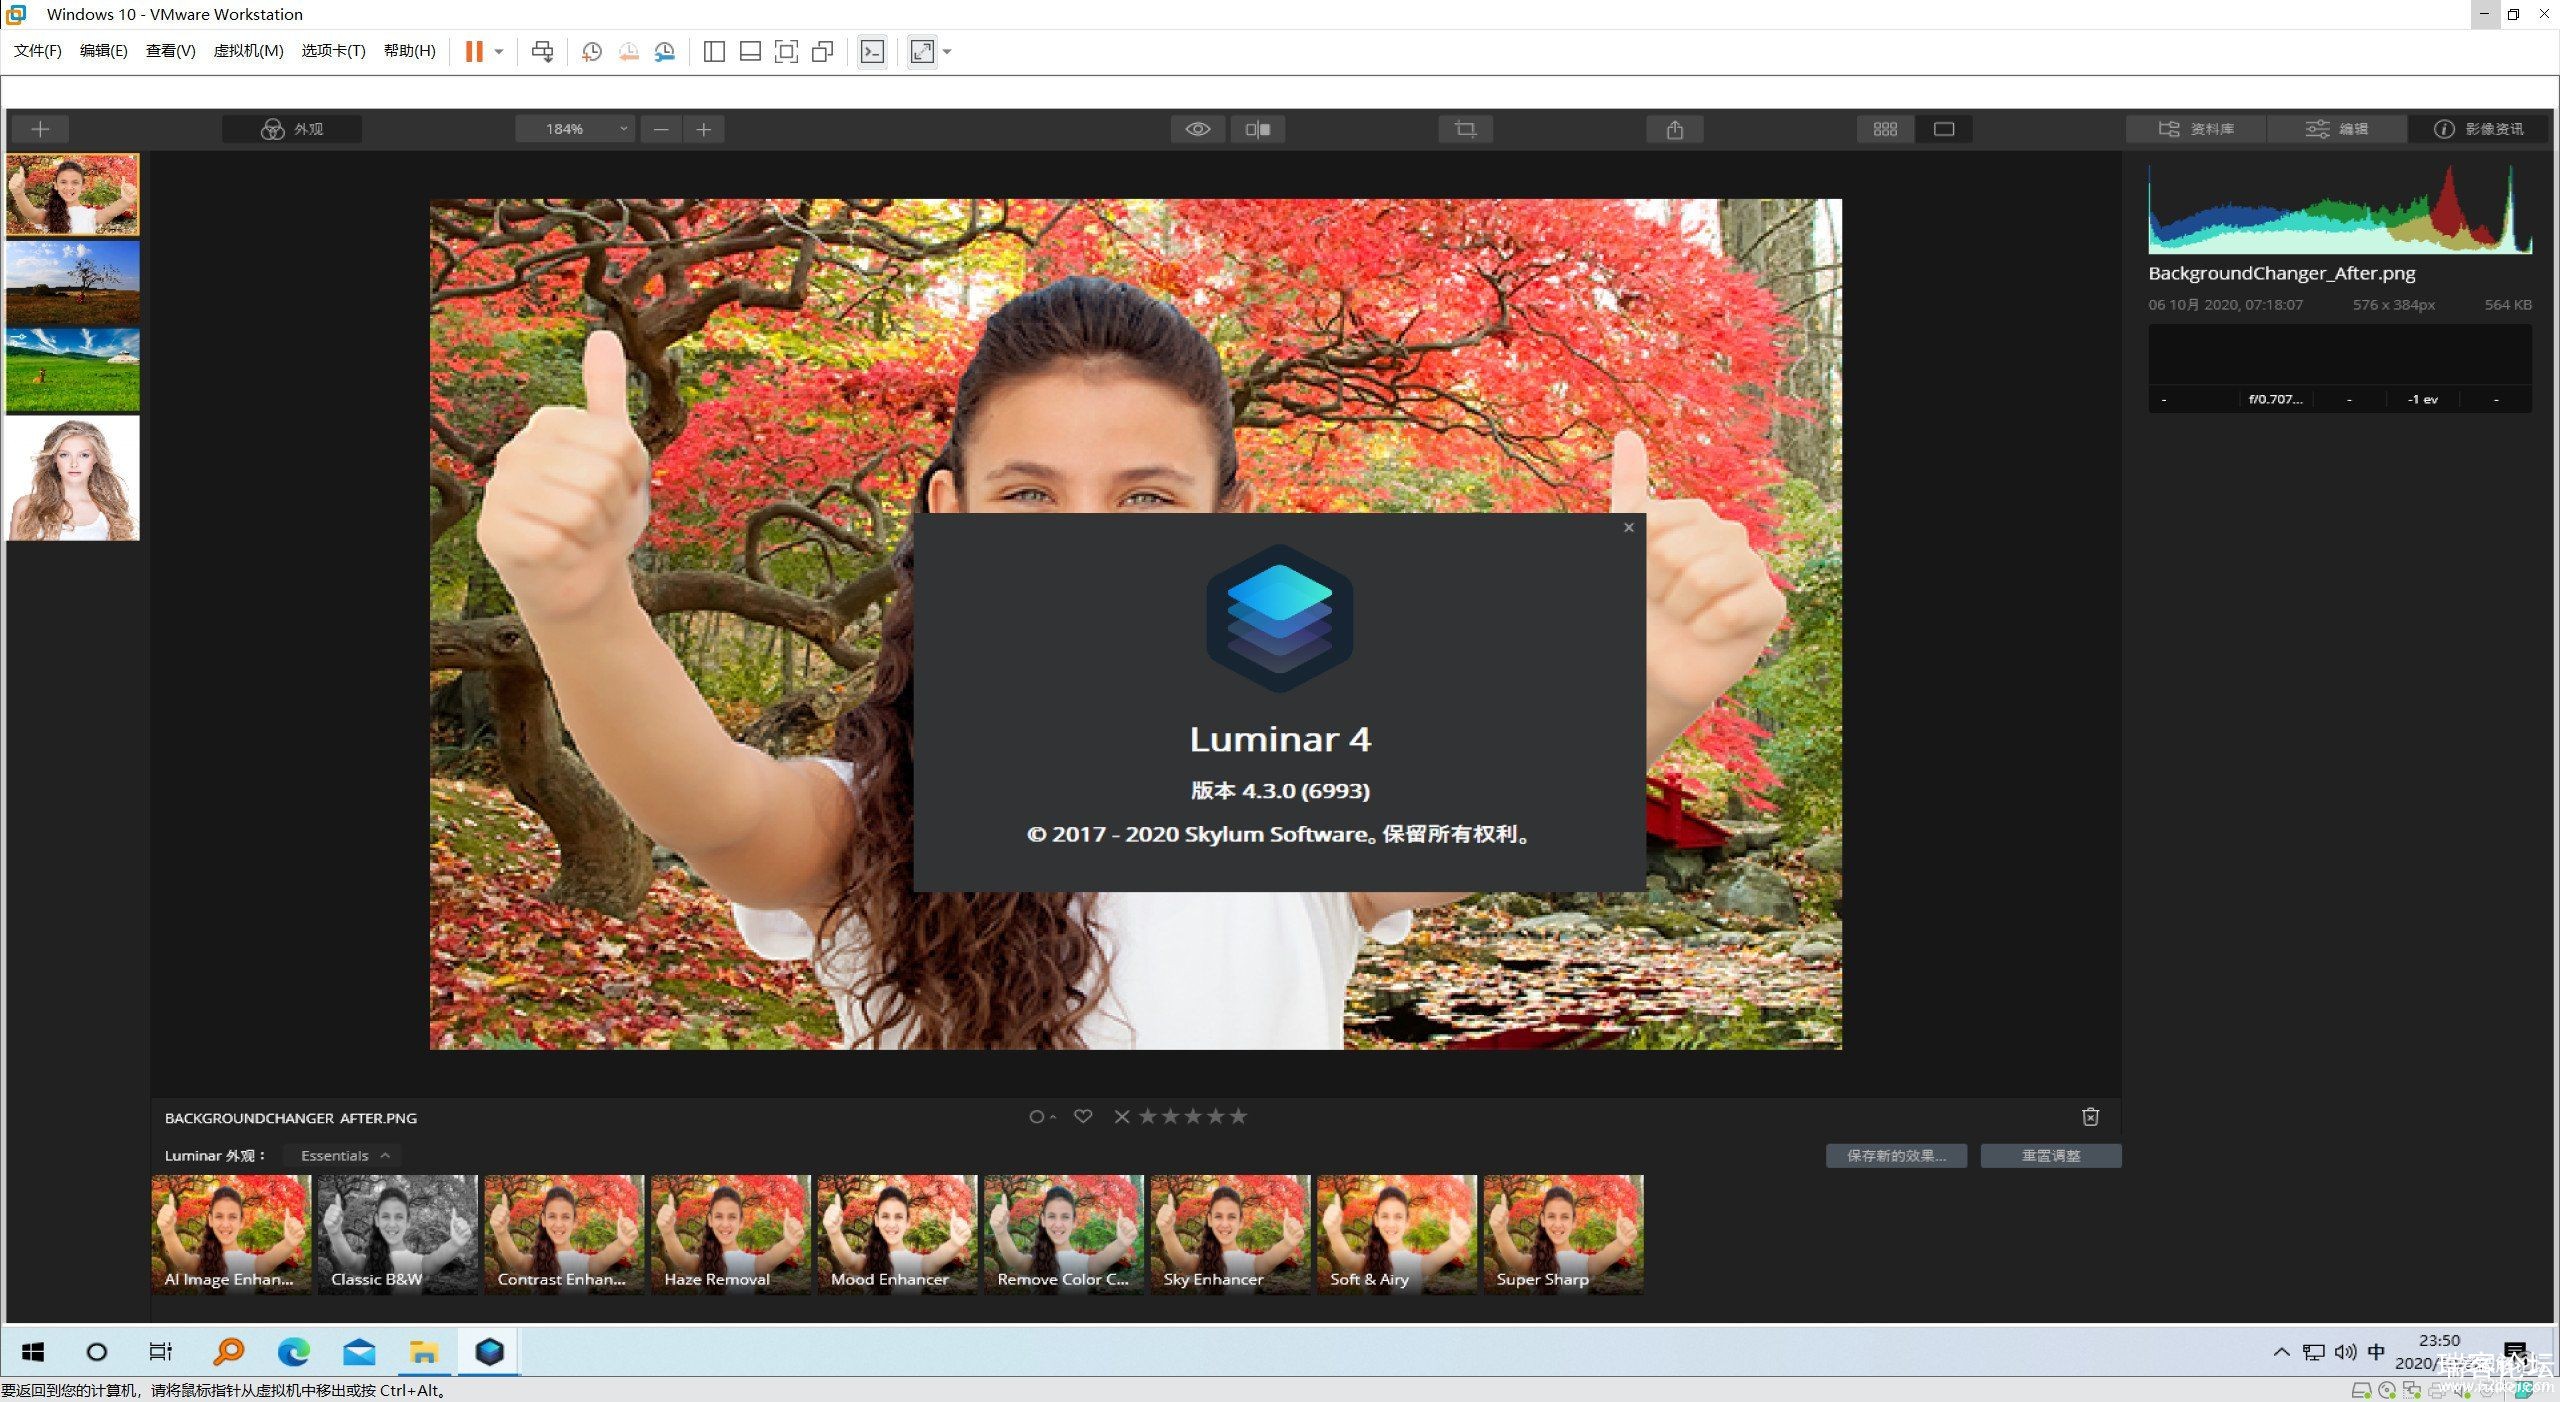Click send Ctrl+Alt+Del icon
The width and height of the screenshot is (2560, 1402).
pos(543,51)
